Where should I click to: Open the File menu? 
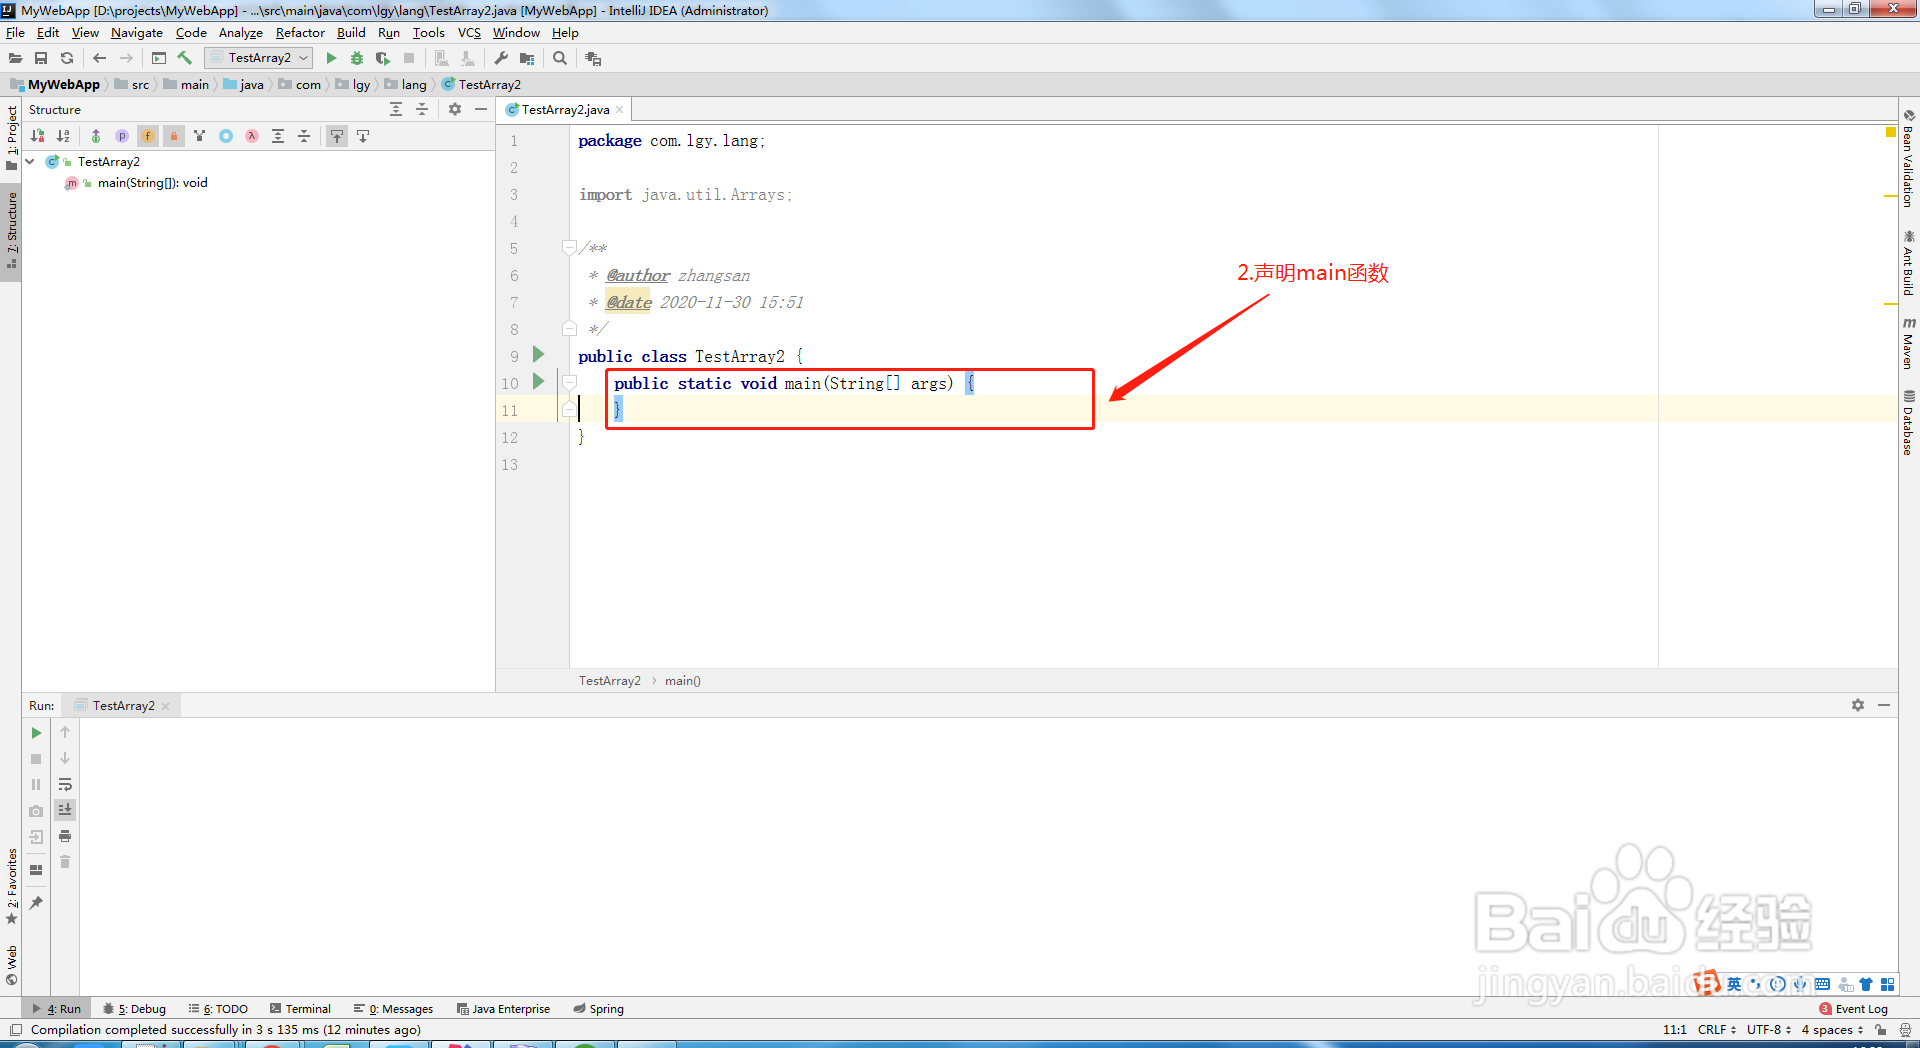[x=15, y=33]
